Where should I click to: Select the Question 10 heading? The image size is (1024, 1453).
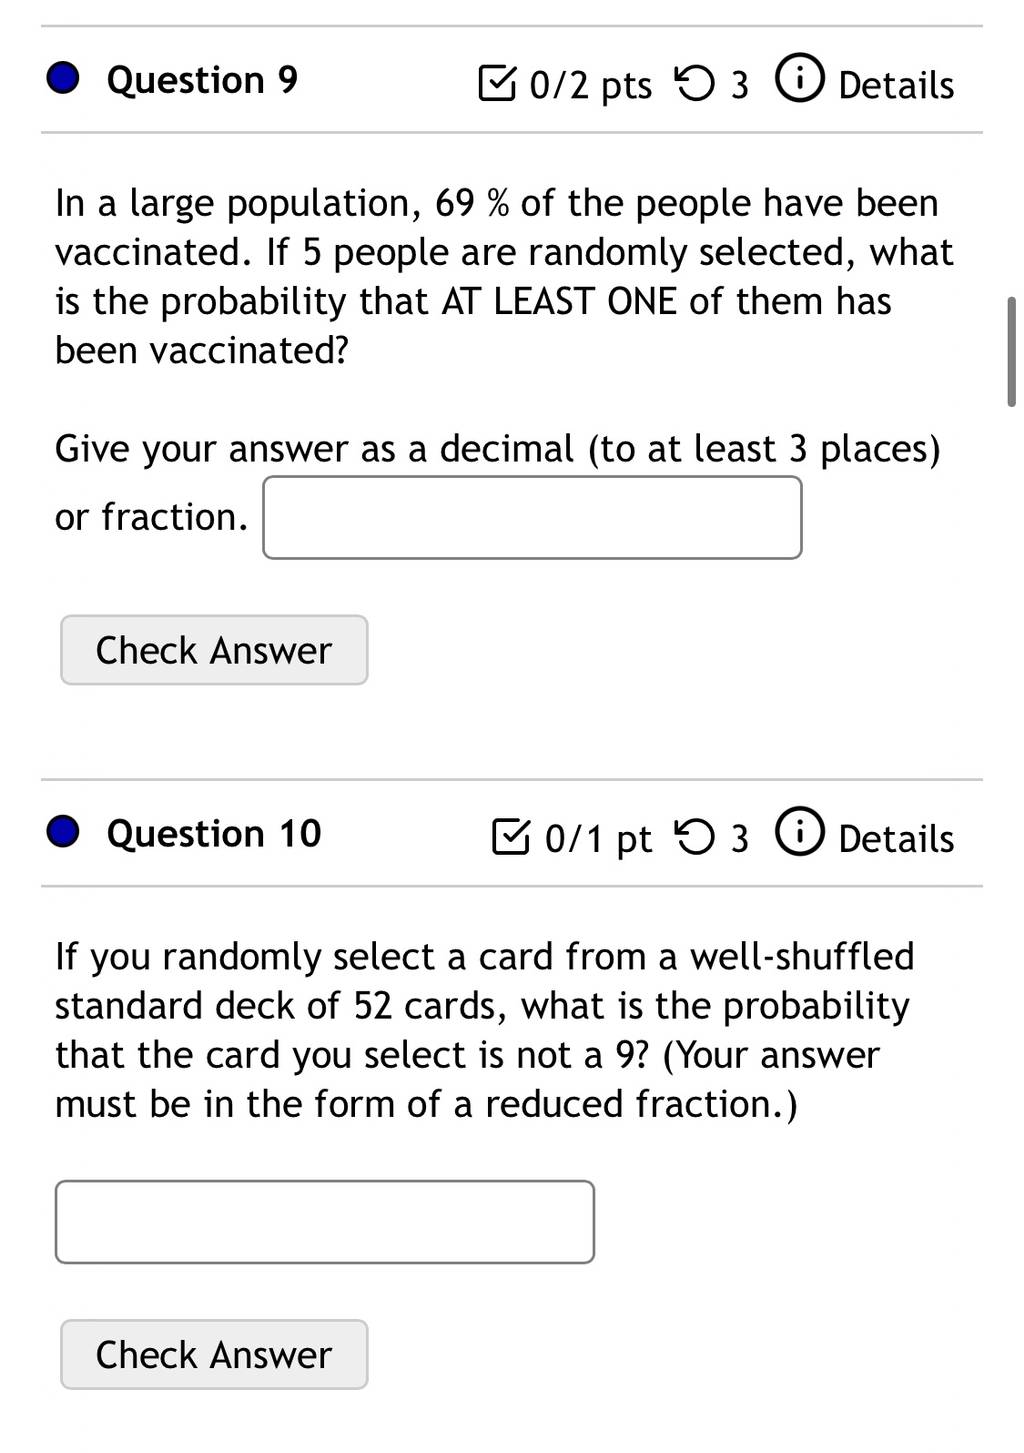[x=214, y=832]
